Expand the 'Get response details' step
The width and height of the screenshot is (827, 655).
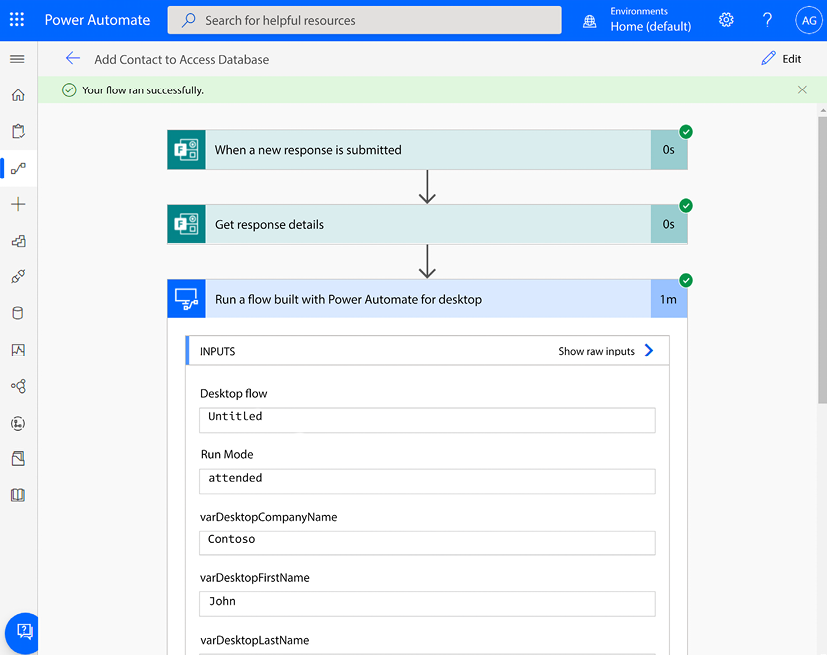click(427, 224)
